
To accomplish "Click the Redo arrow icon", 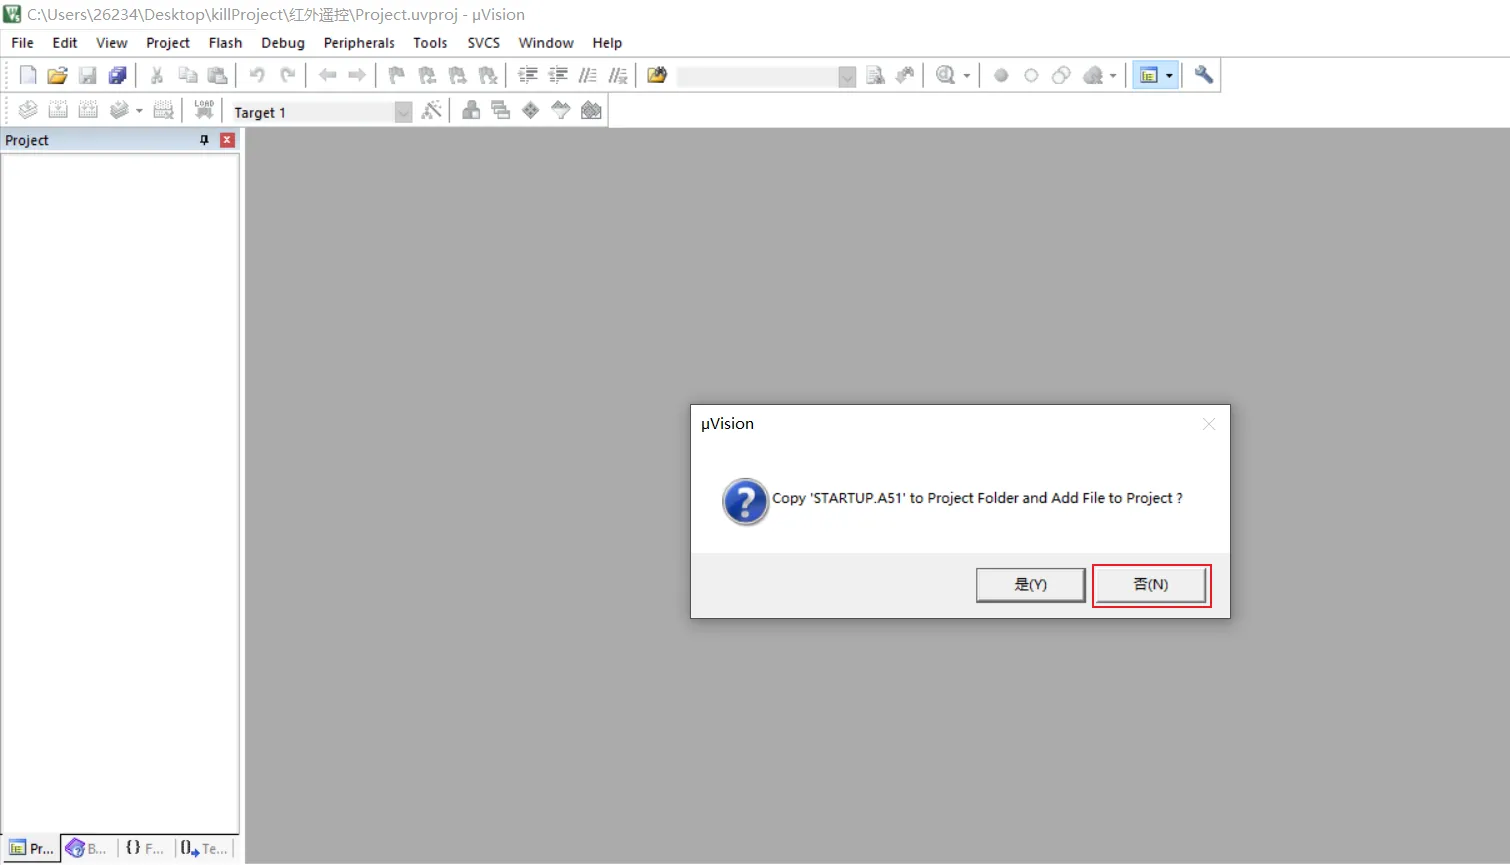I will pos(288,75).
